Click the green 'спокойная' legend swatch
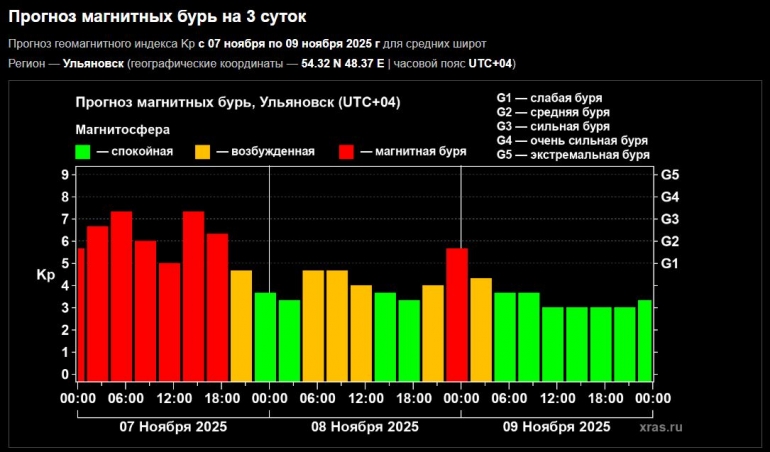Viewport: 770px width, 452px height. coord(84,152)
